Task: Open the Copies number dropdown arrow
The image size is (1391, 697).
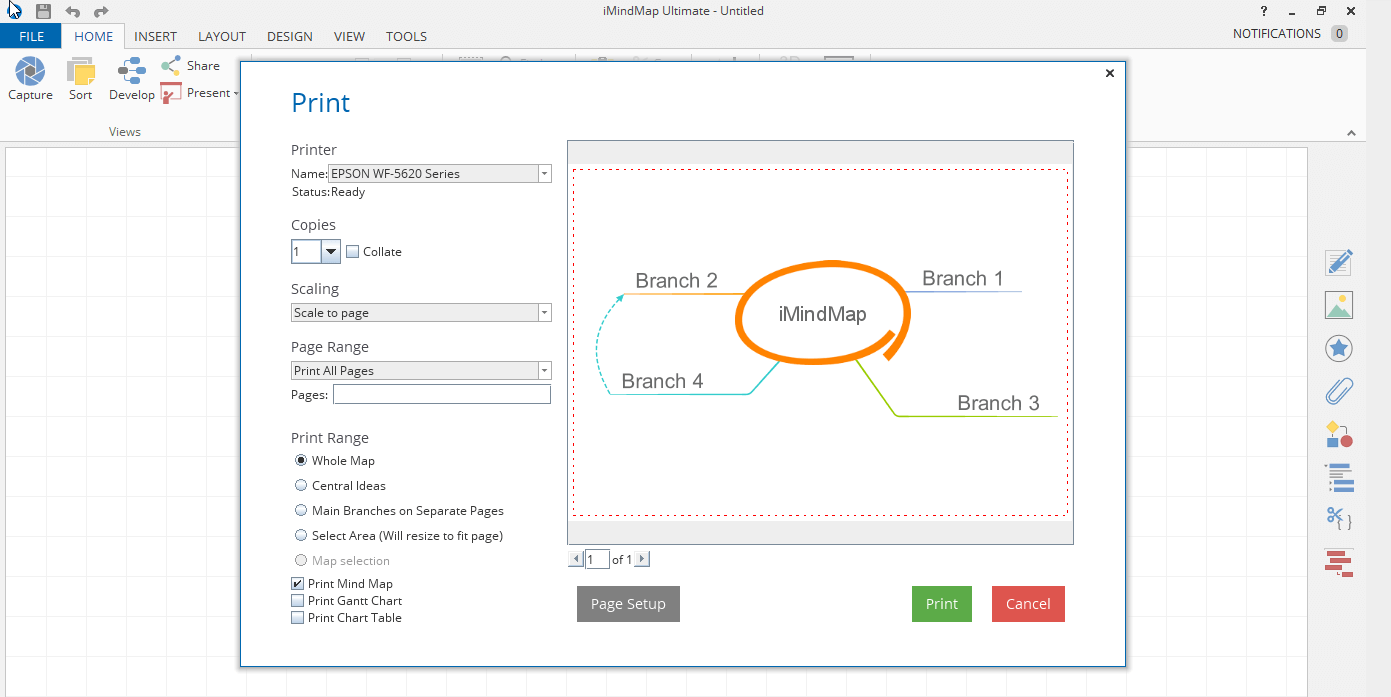Action: 331,252
